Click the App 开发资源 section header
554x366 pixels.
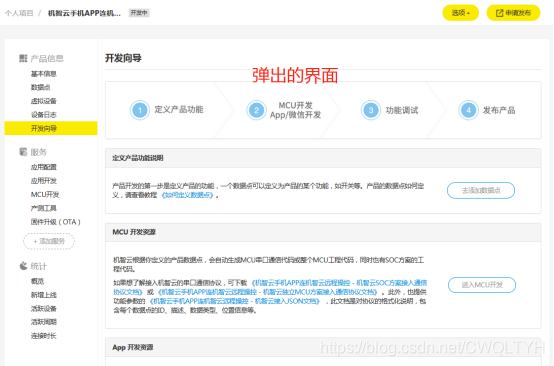click(x=323, y=347)
